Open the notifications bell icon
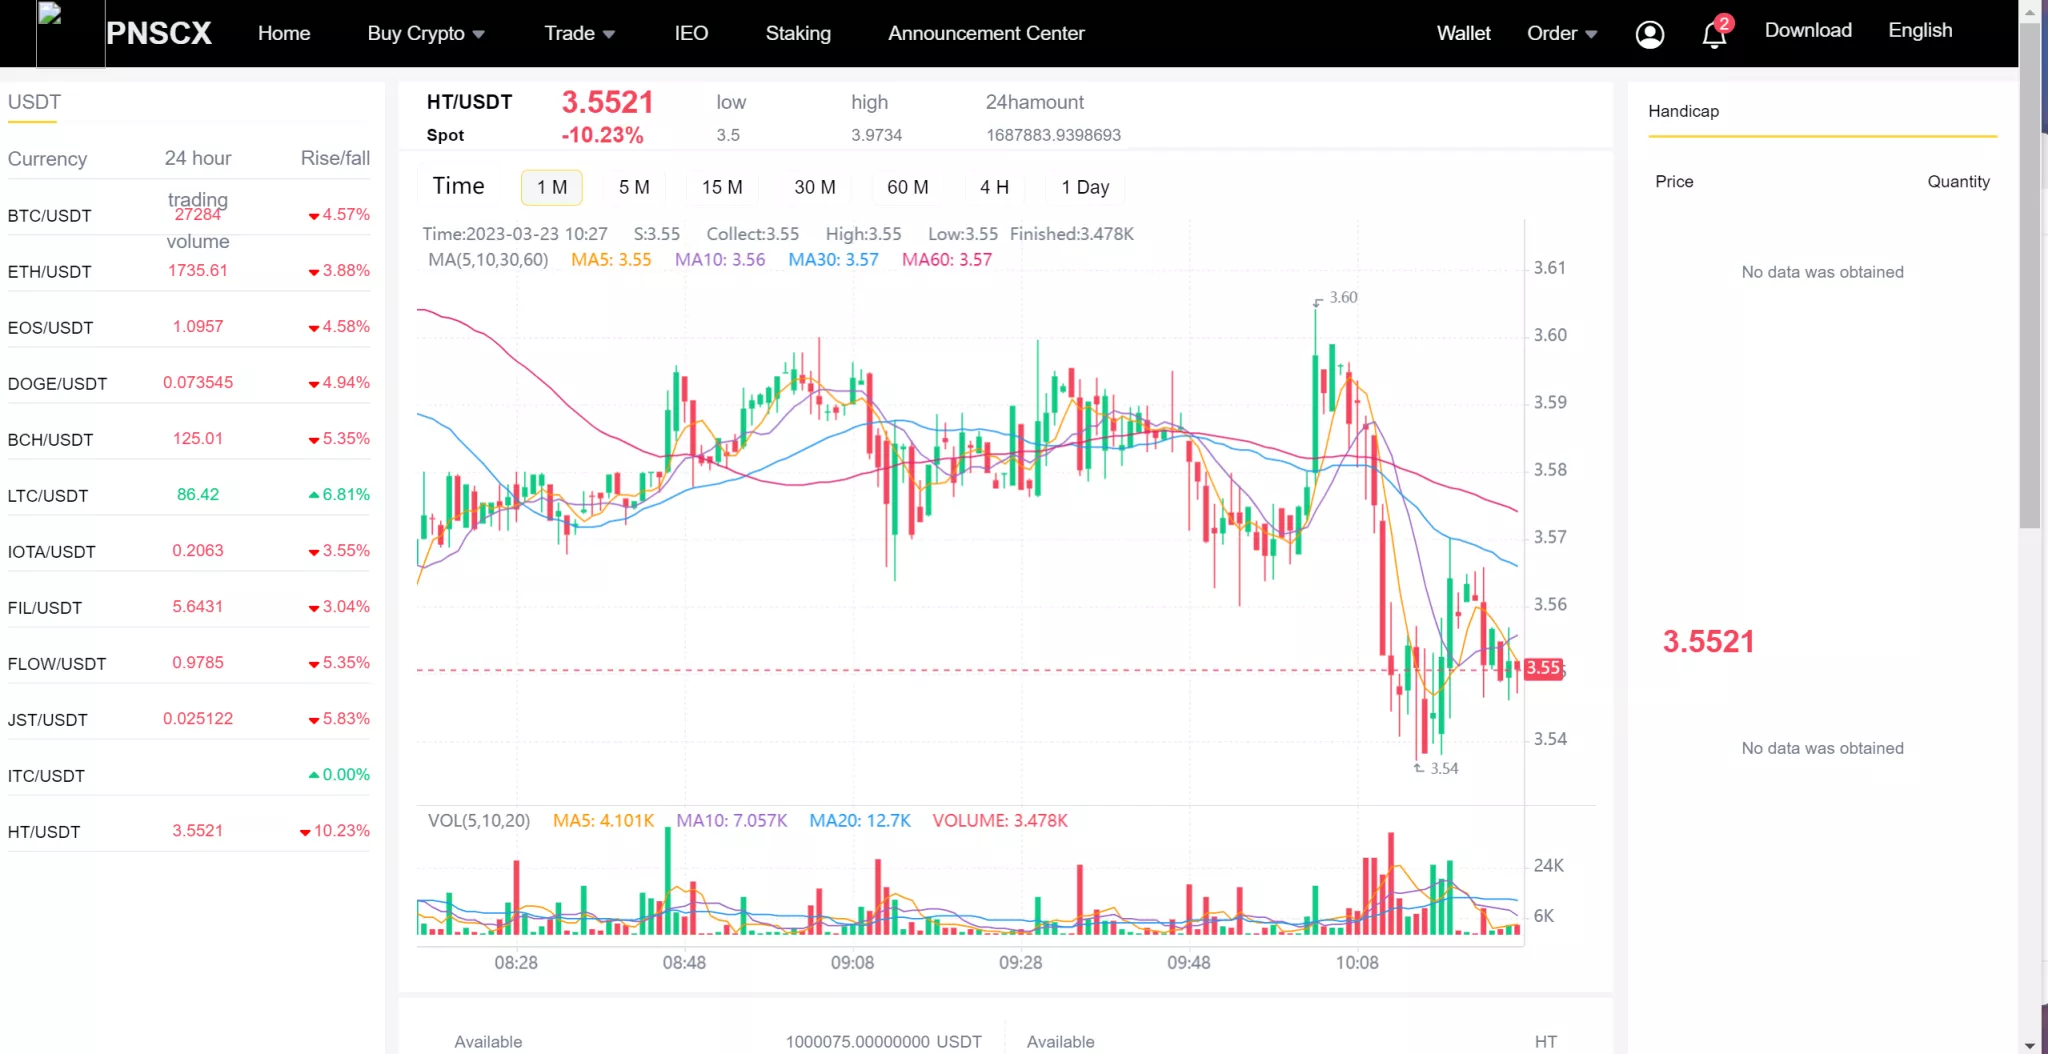 (1714, 34)
